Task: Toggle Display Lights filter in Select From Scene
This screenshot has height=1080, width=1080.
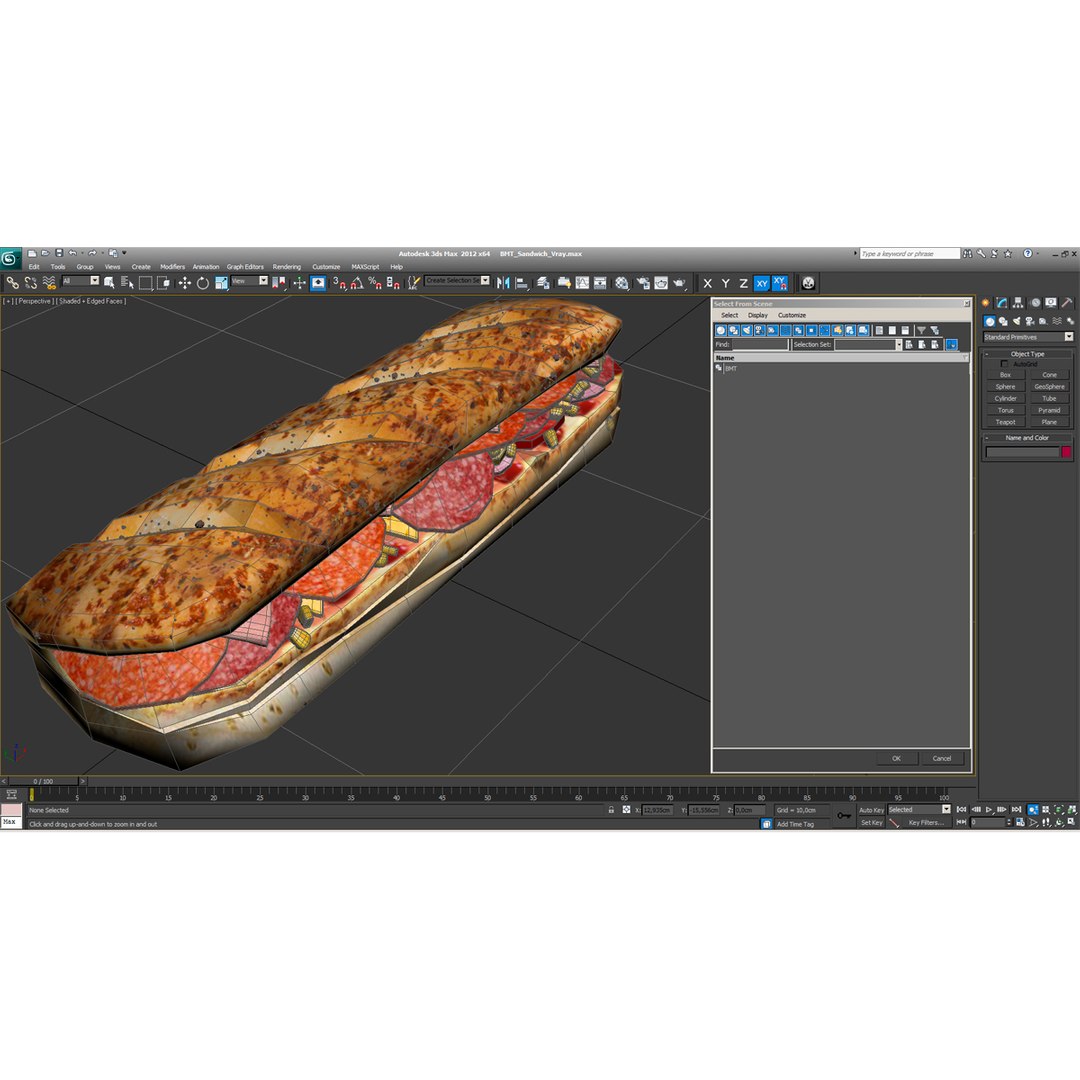Action: (x=747, y=331)
